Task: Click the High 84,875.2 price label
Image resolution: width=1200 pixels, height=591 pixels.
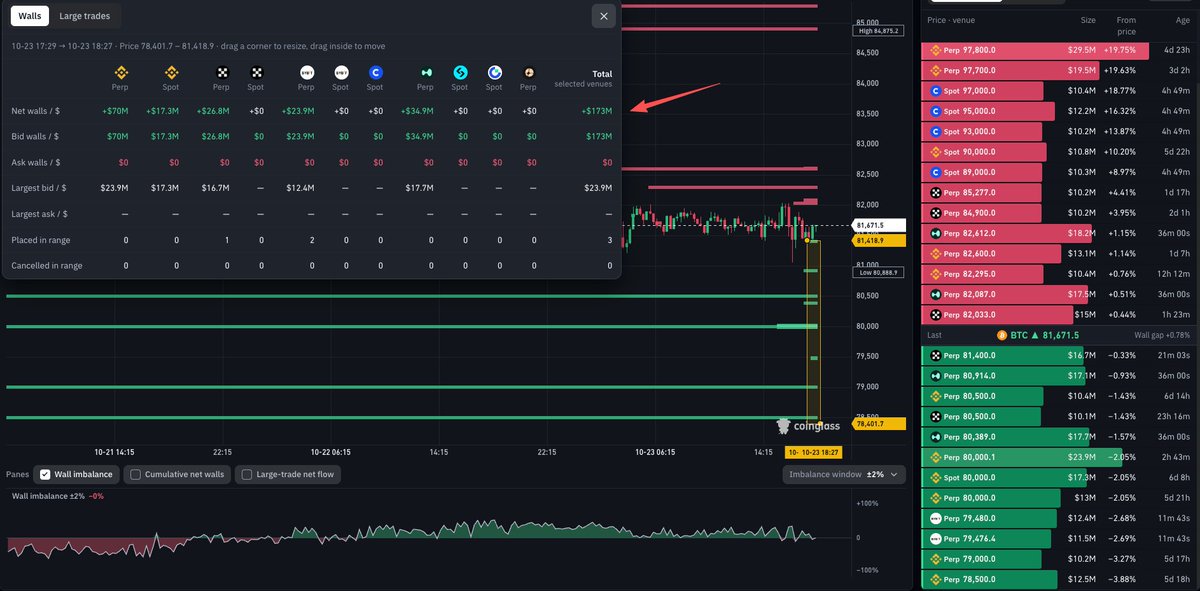Action: (879, 31)
